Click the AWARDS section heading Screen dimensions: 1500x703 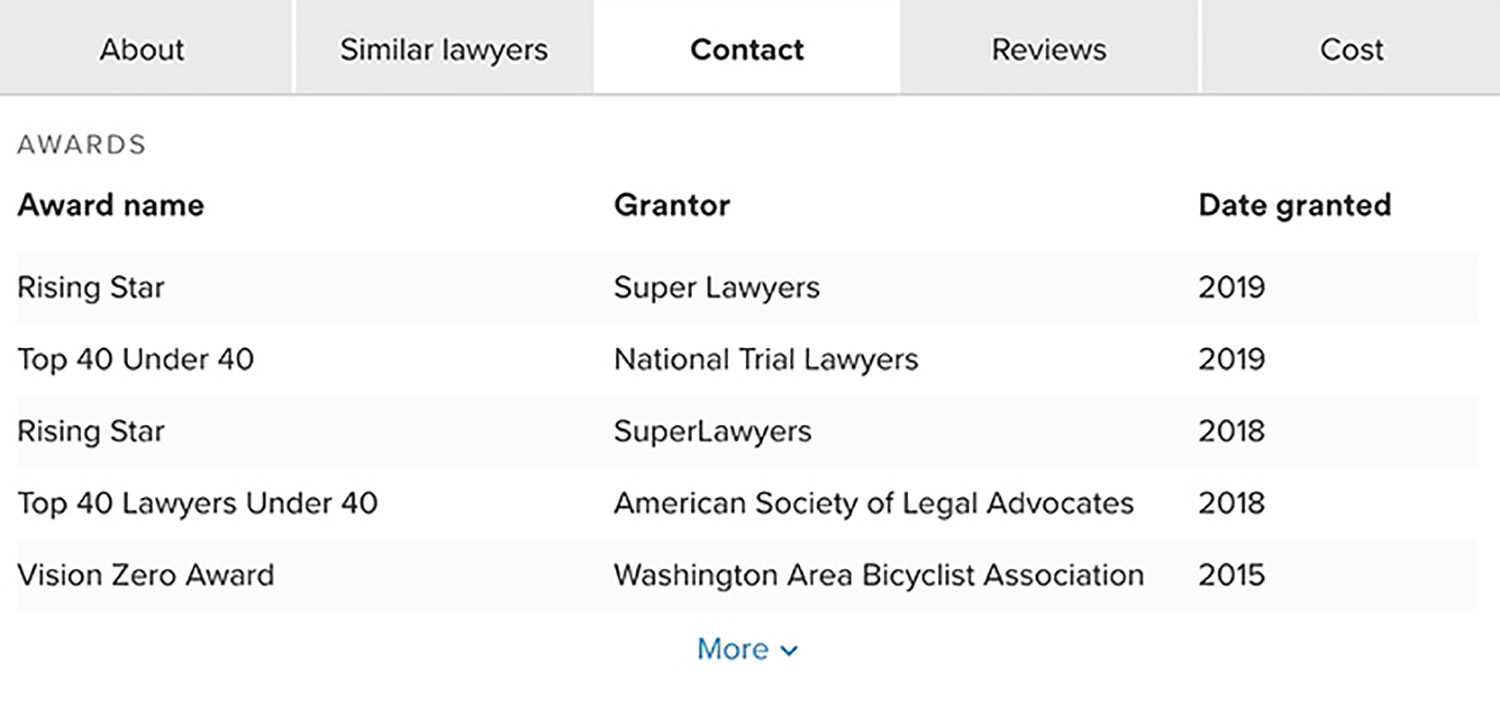(x=82, y=145)
